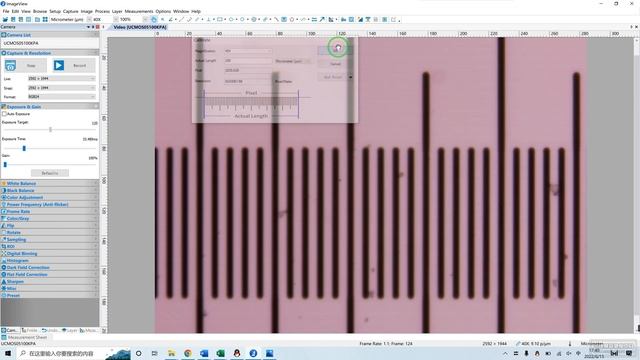Screen dimensions: 640x360
Task: Open the zoom dropdown showing 100%
Action: pos(133,20)
